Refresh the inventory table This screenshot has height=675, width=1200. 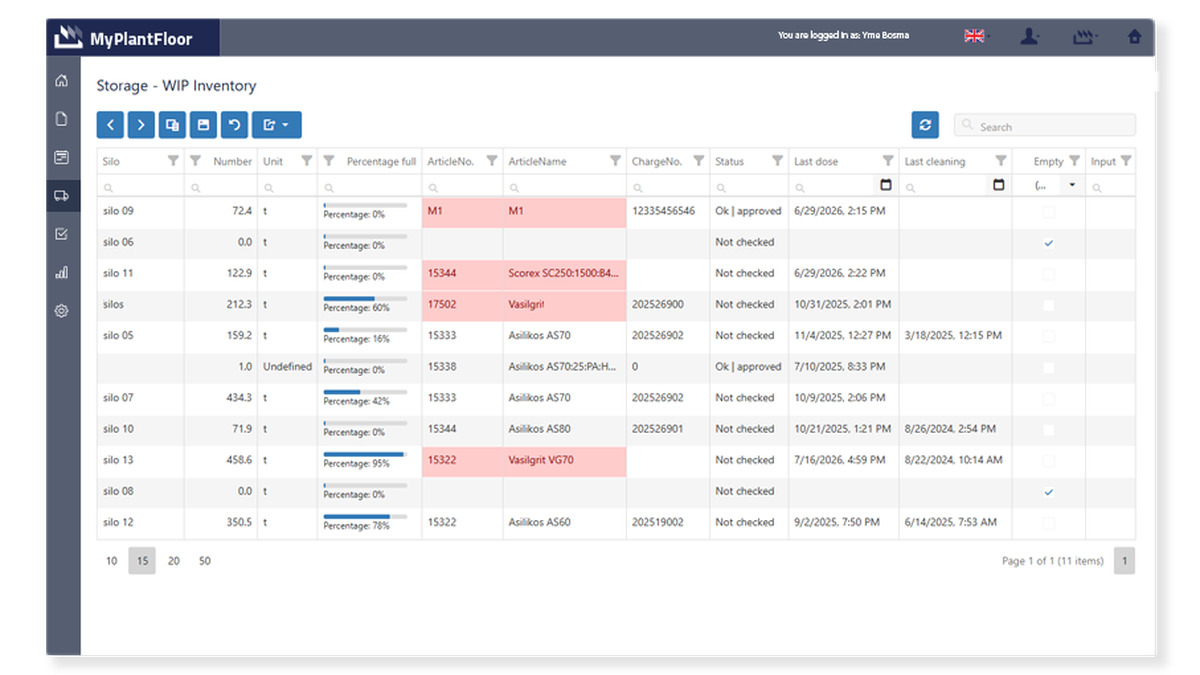pyautogui.click(x=925, y=125)
